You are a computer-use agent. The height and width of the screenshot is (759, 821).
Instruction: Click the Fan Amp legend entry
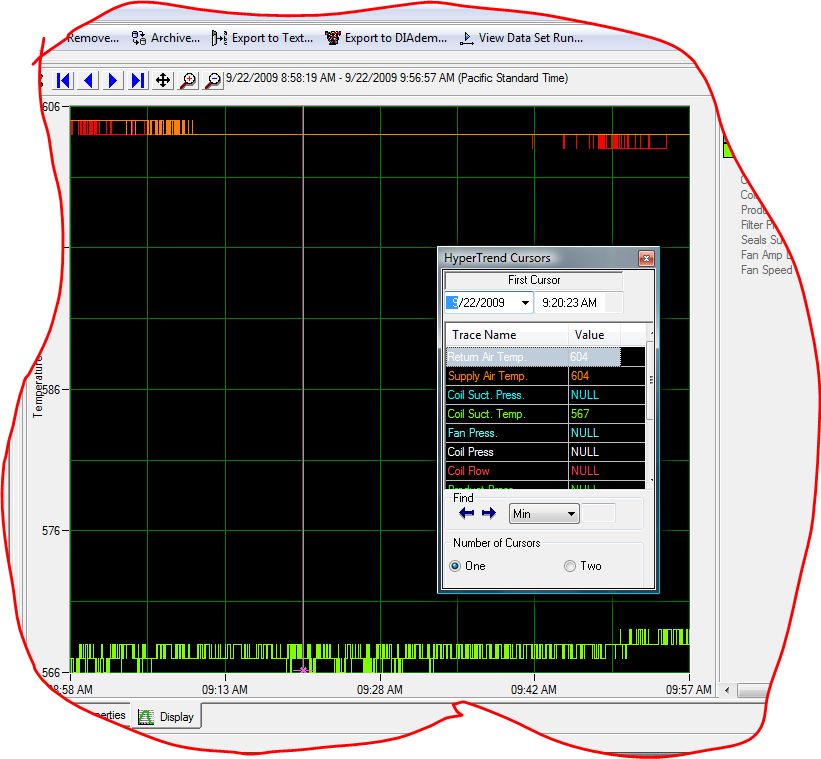coord(766,255)
